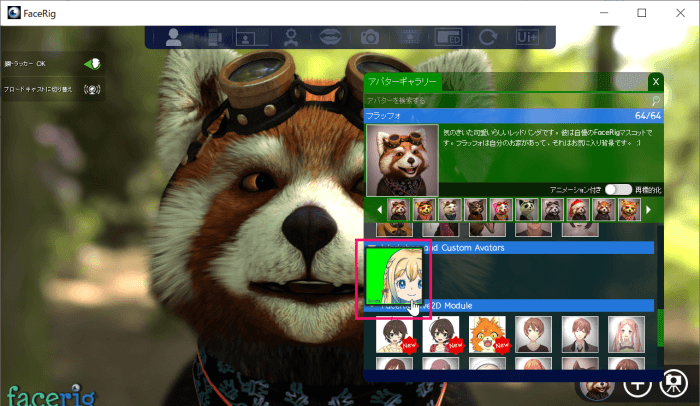Select the second New dark-haired Live2D avatar
700x406 pixels.
pyautogui.click(x=441, y=334)
